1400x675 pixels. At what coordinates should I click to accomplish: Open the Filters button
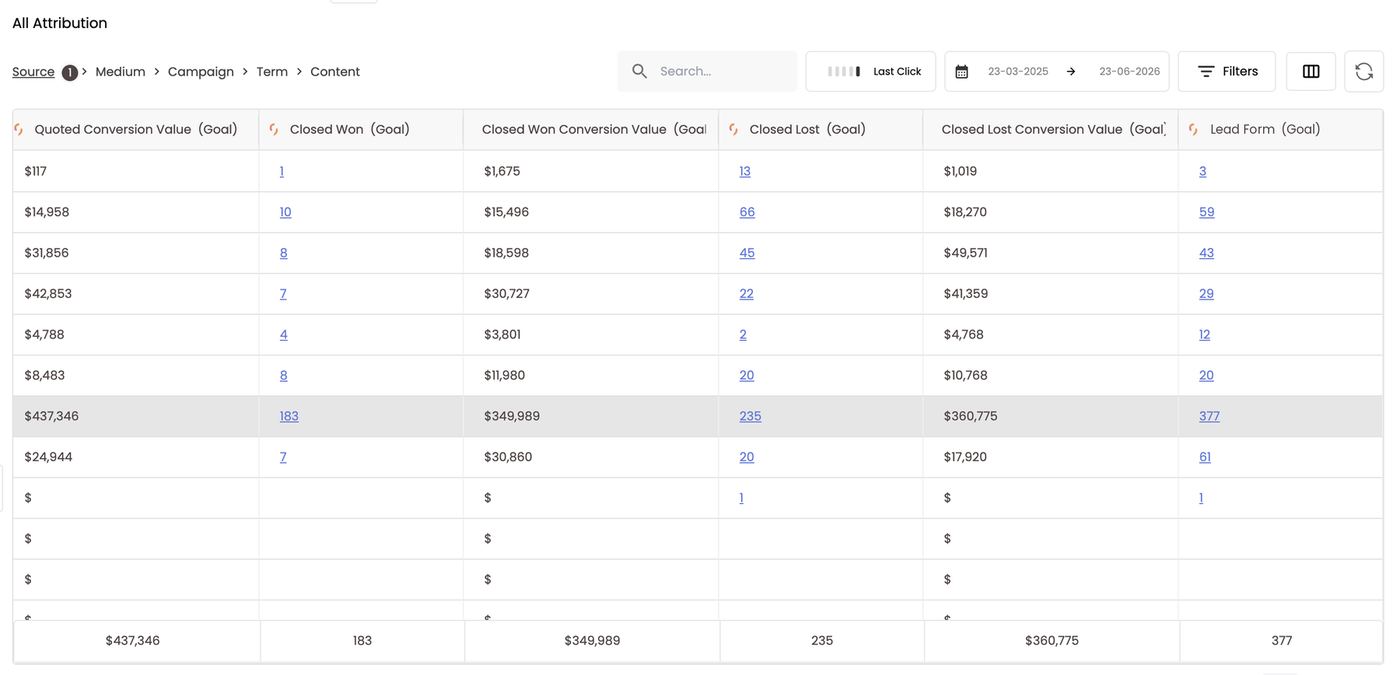pyautogui.click(x=1227, y=71)
